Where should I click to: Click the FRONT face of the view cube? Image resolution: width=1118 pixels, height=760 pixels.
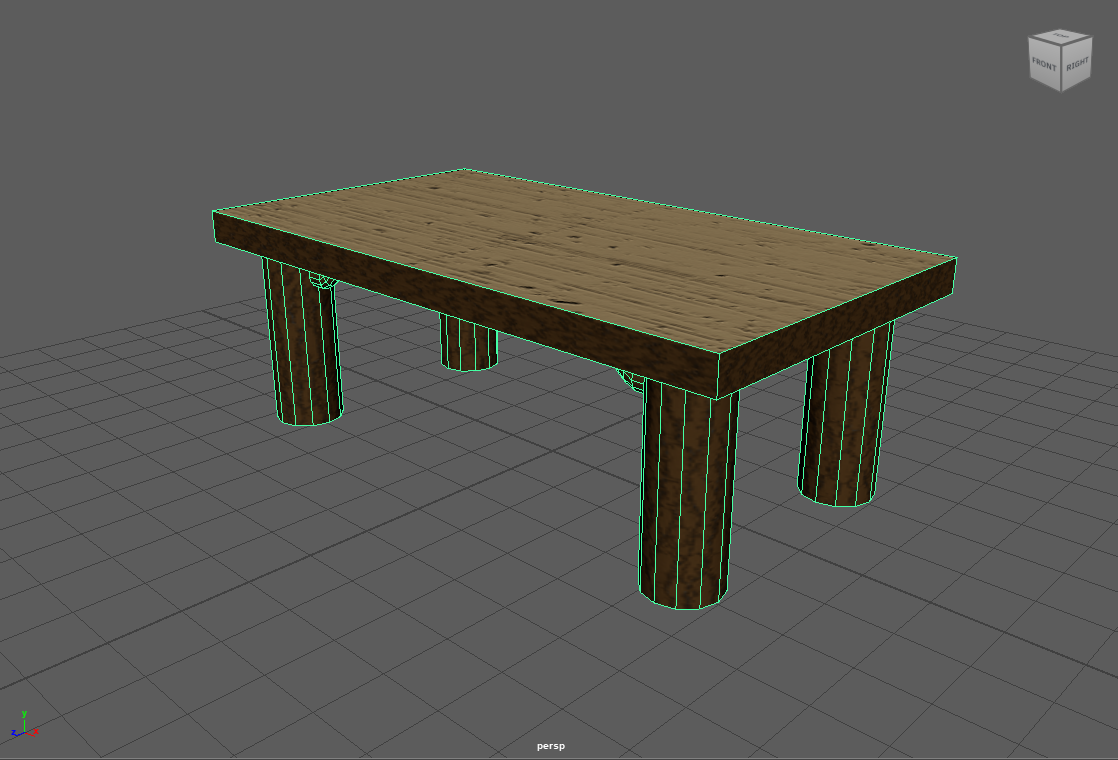pyautogui.click(x=1045, y=64)
